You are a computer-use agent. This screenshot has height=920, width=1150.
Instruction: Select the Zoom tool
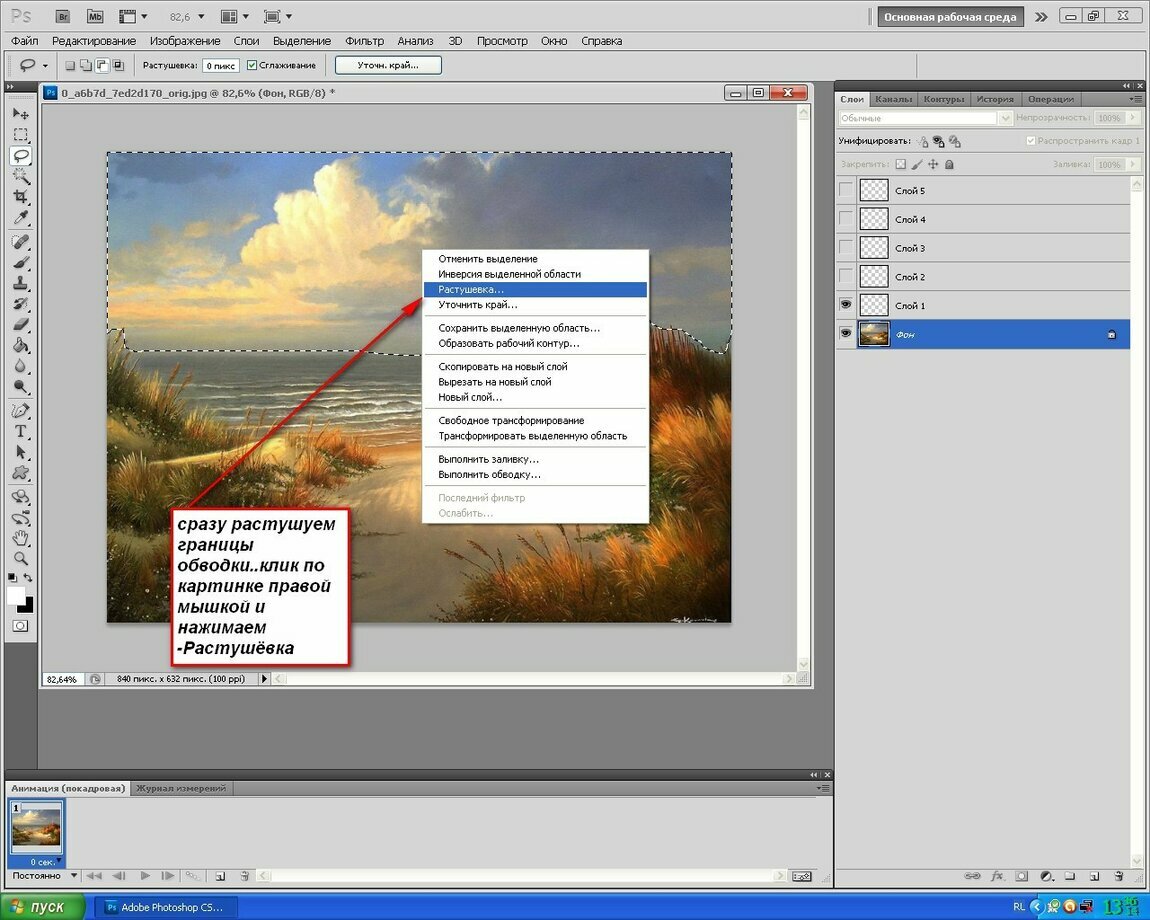click(21, 559)
